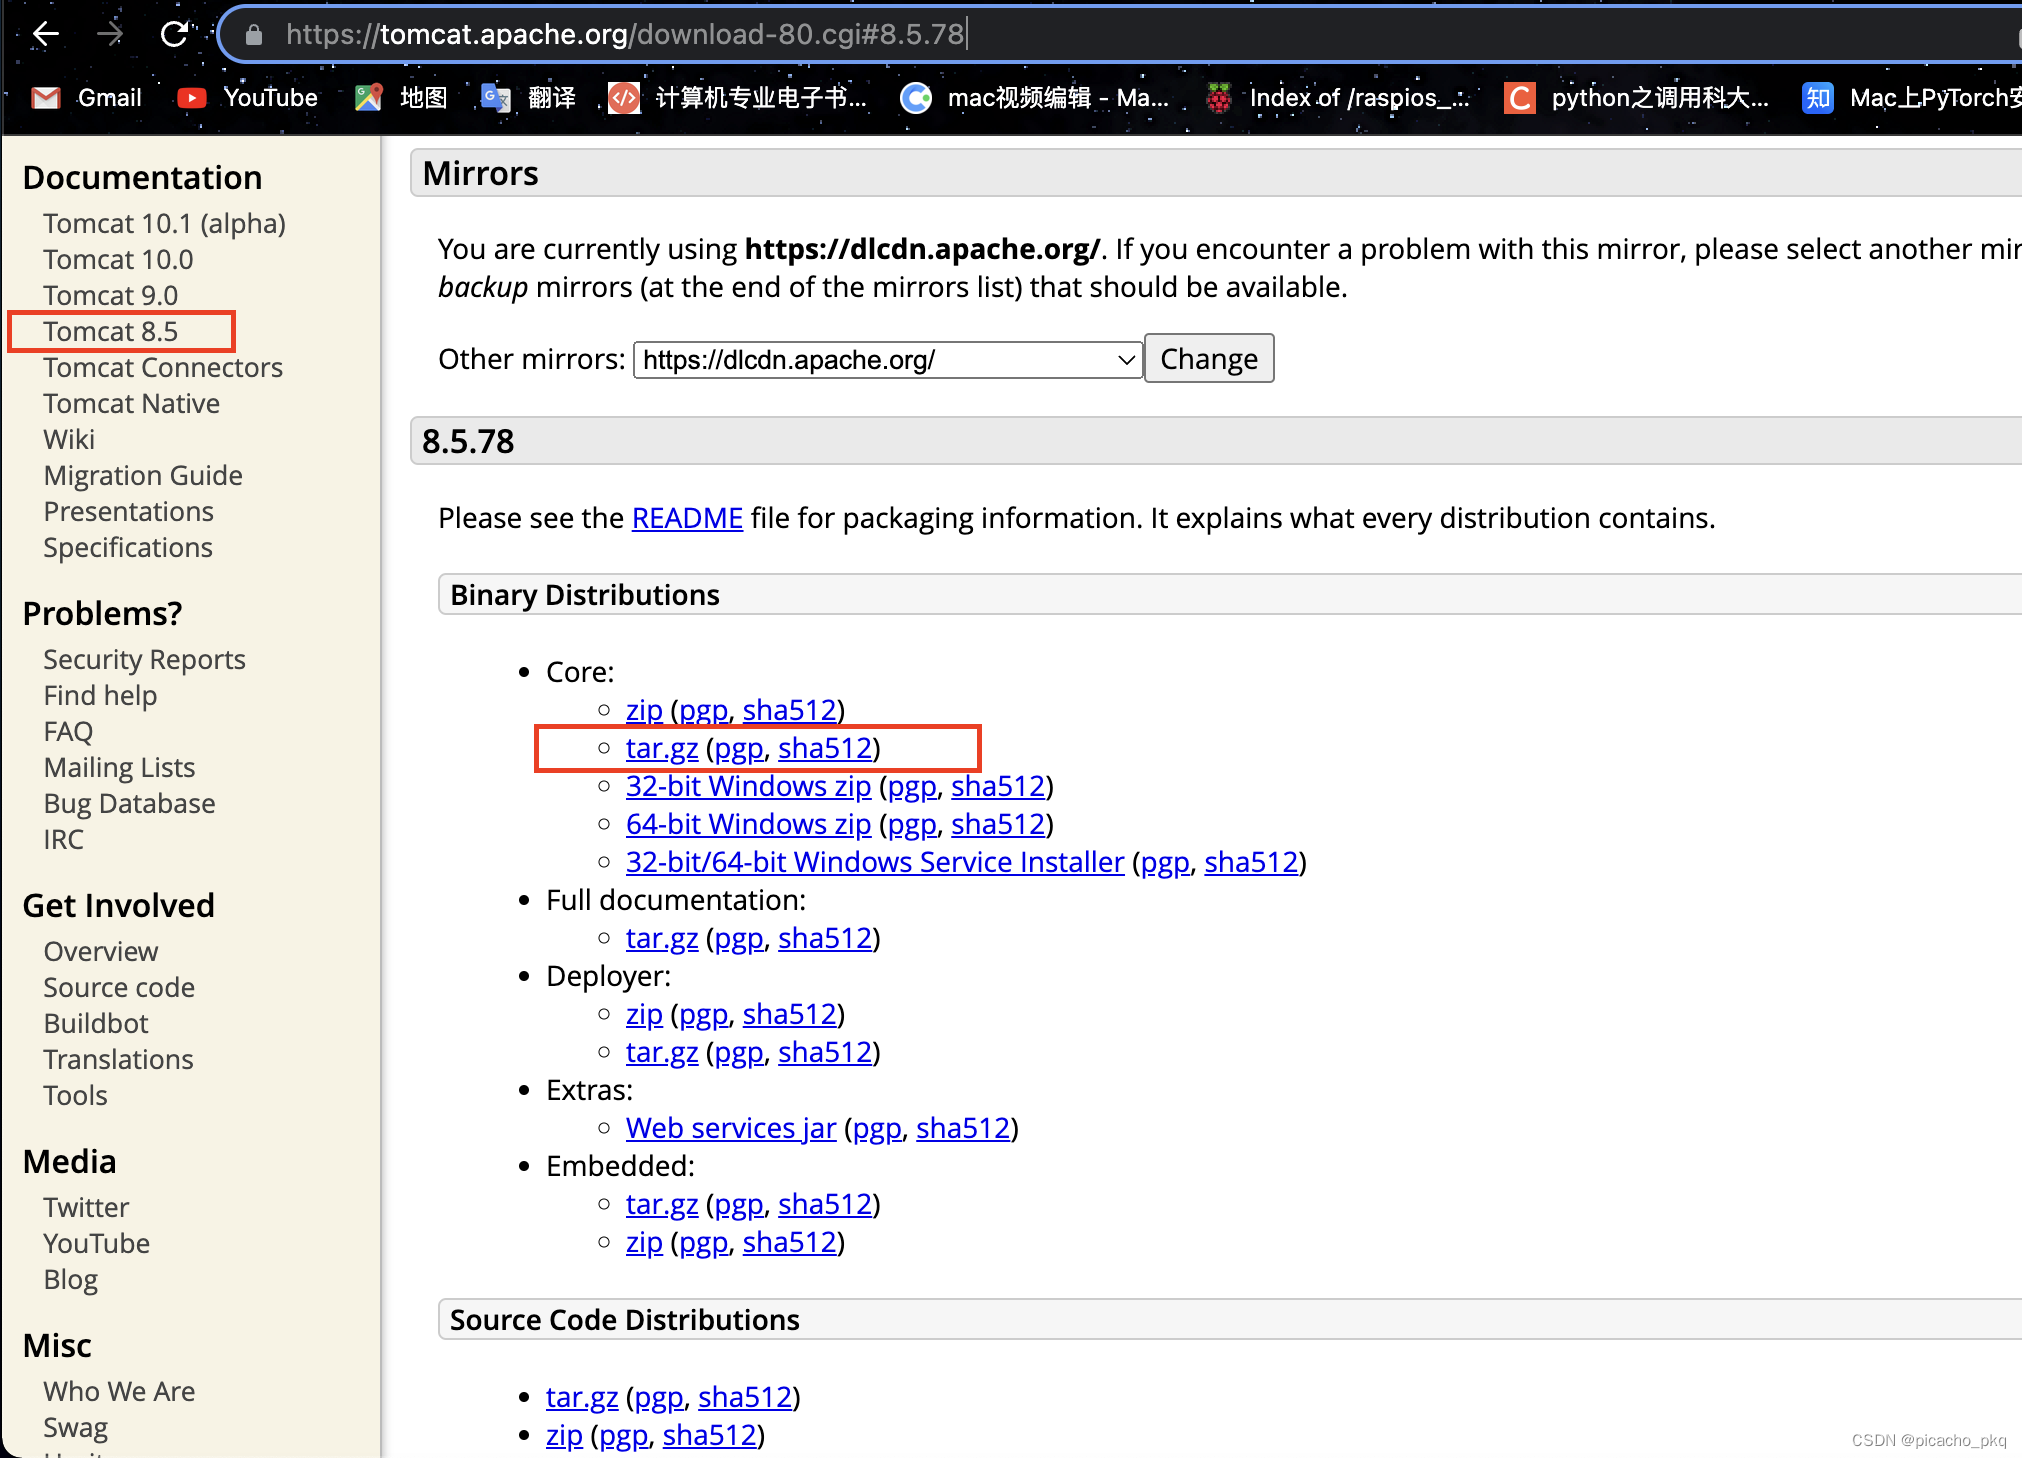
Task: Expand the Other mirrors dropdown
Action: coord(887,360)
